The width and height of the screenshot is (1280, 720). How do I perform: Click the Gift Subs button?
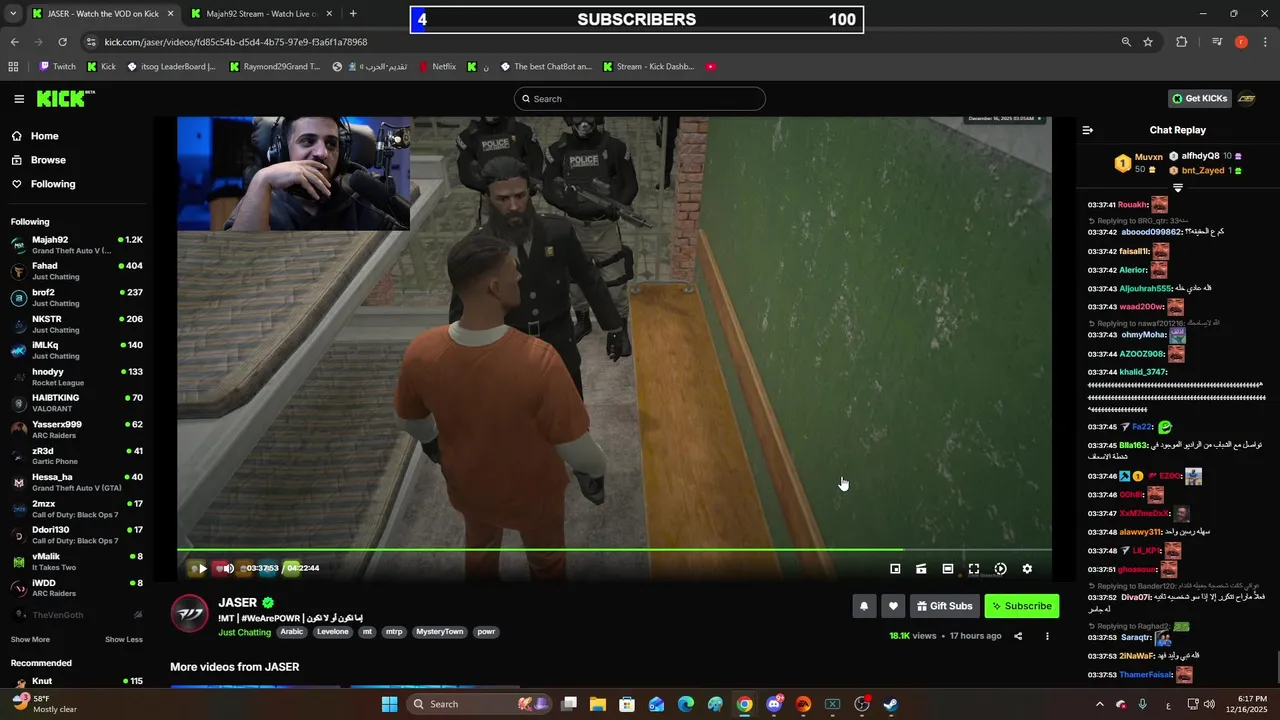click(944, 606)
